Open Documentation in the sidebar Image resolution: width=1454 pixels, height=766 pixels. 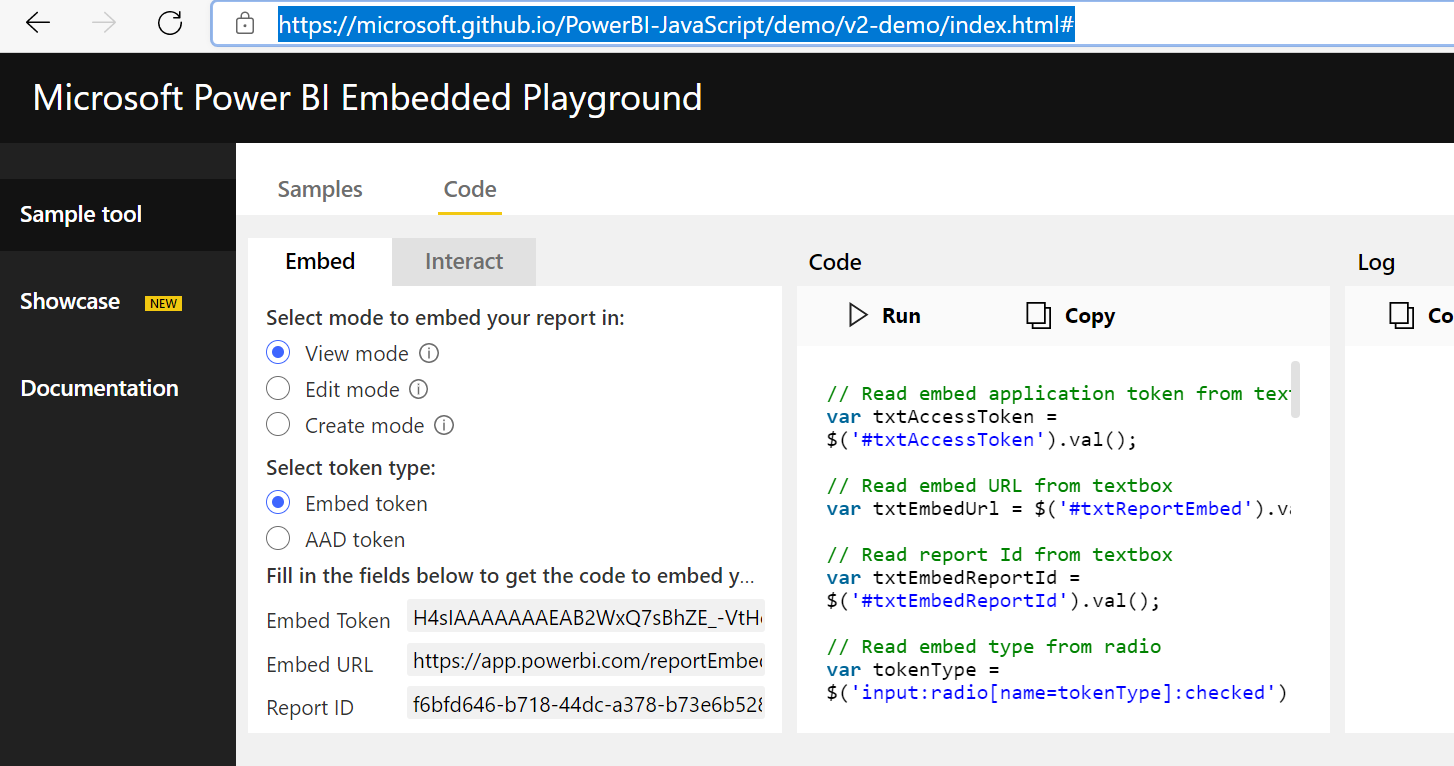click(x=99, y=388)
